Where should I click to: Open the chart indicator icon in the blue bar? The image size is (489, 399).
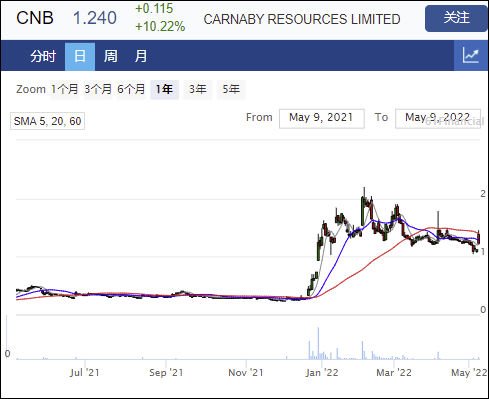click(471, 55)
